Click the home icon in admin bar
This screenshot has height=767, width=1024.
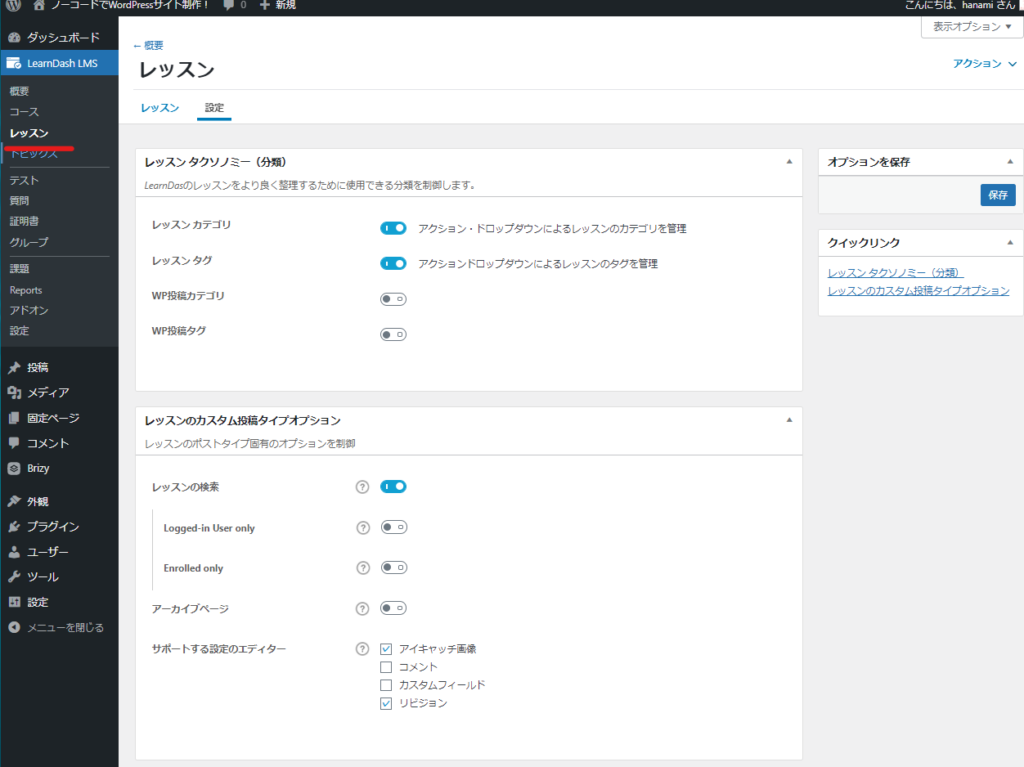click(x=39, y=5)
